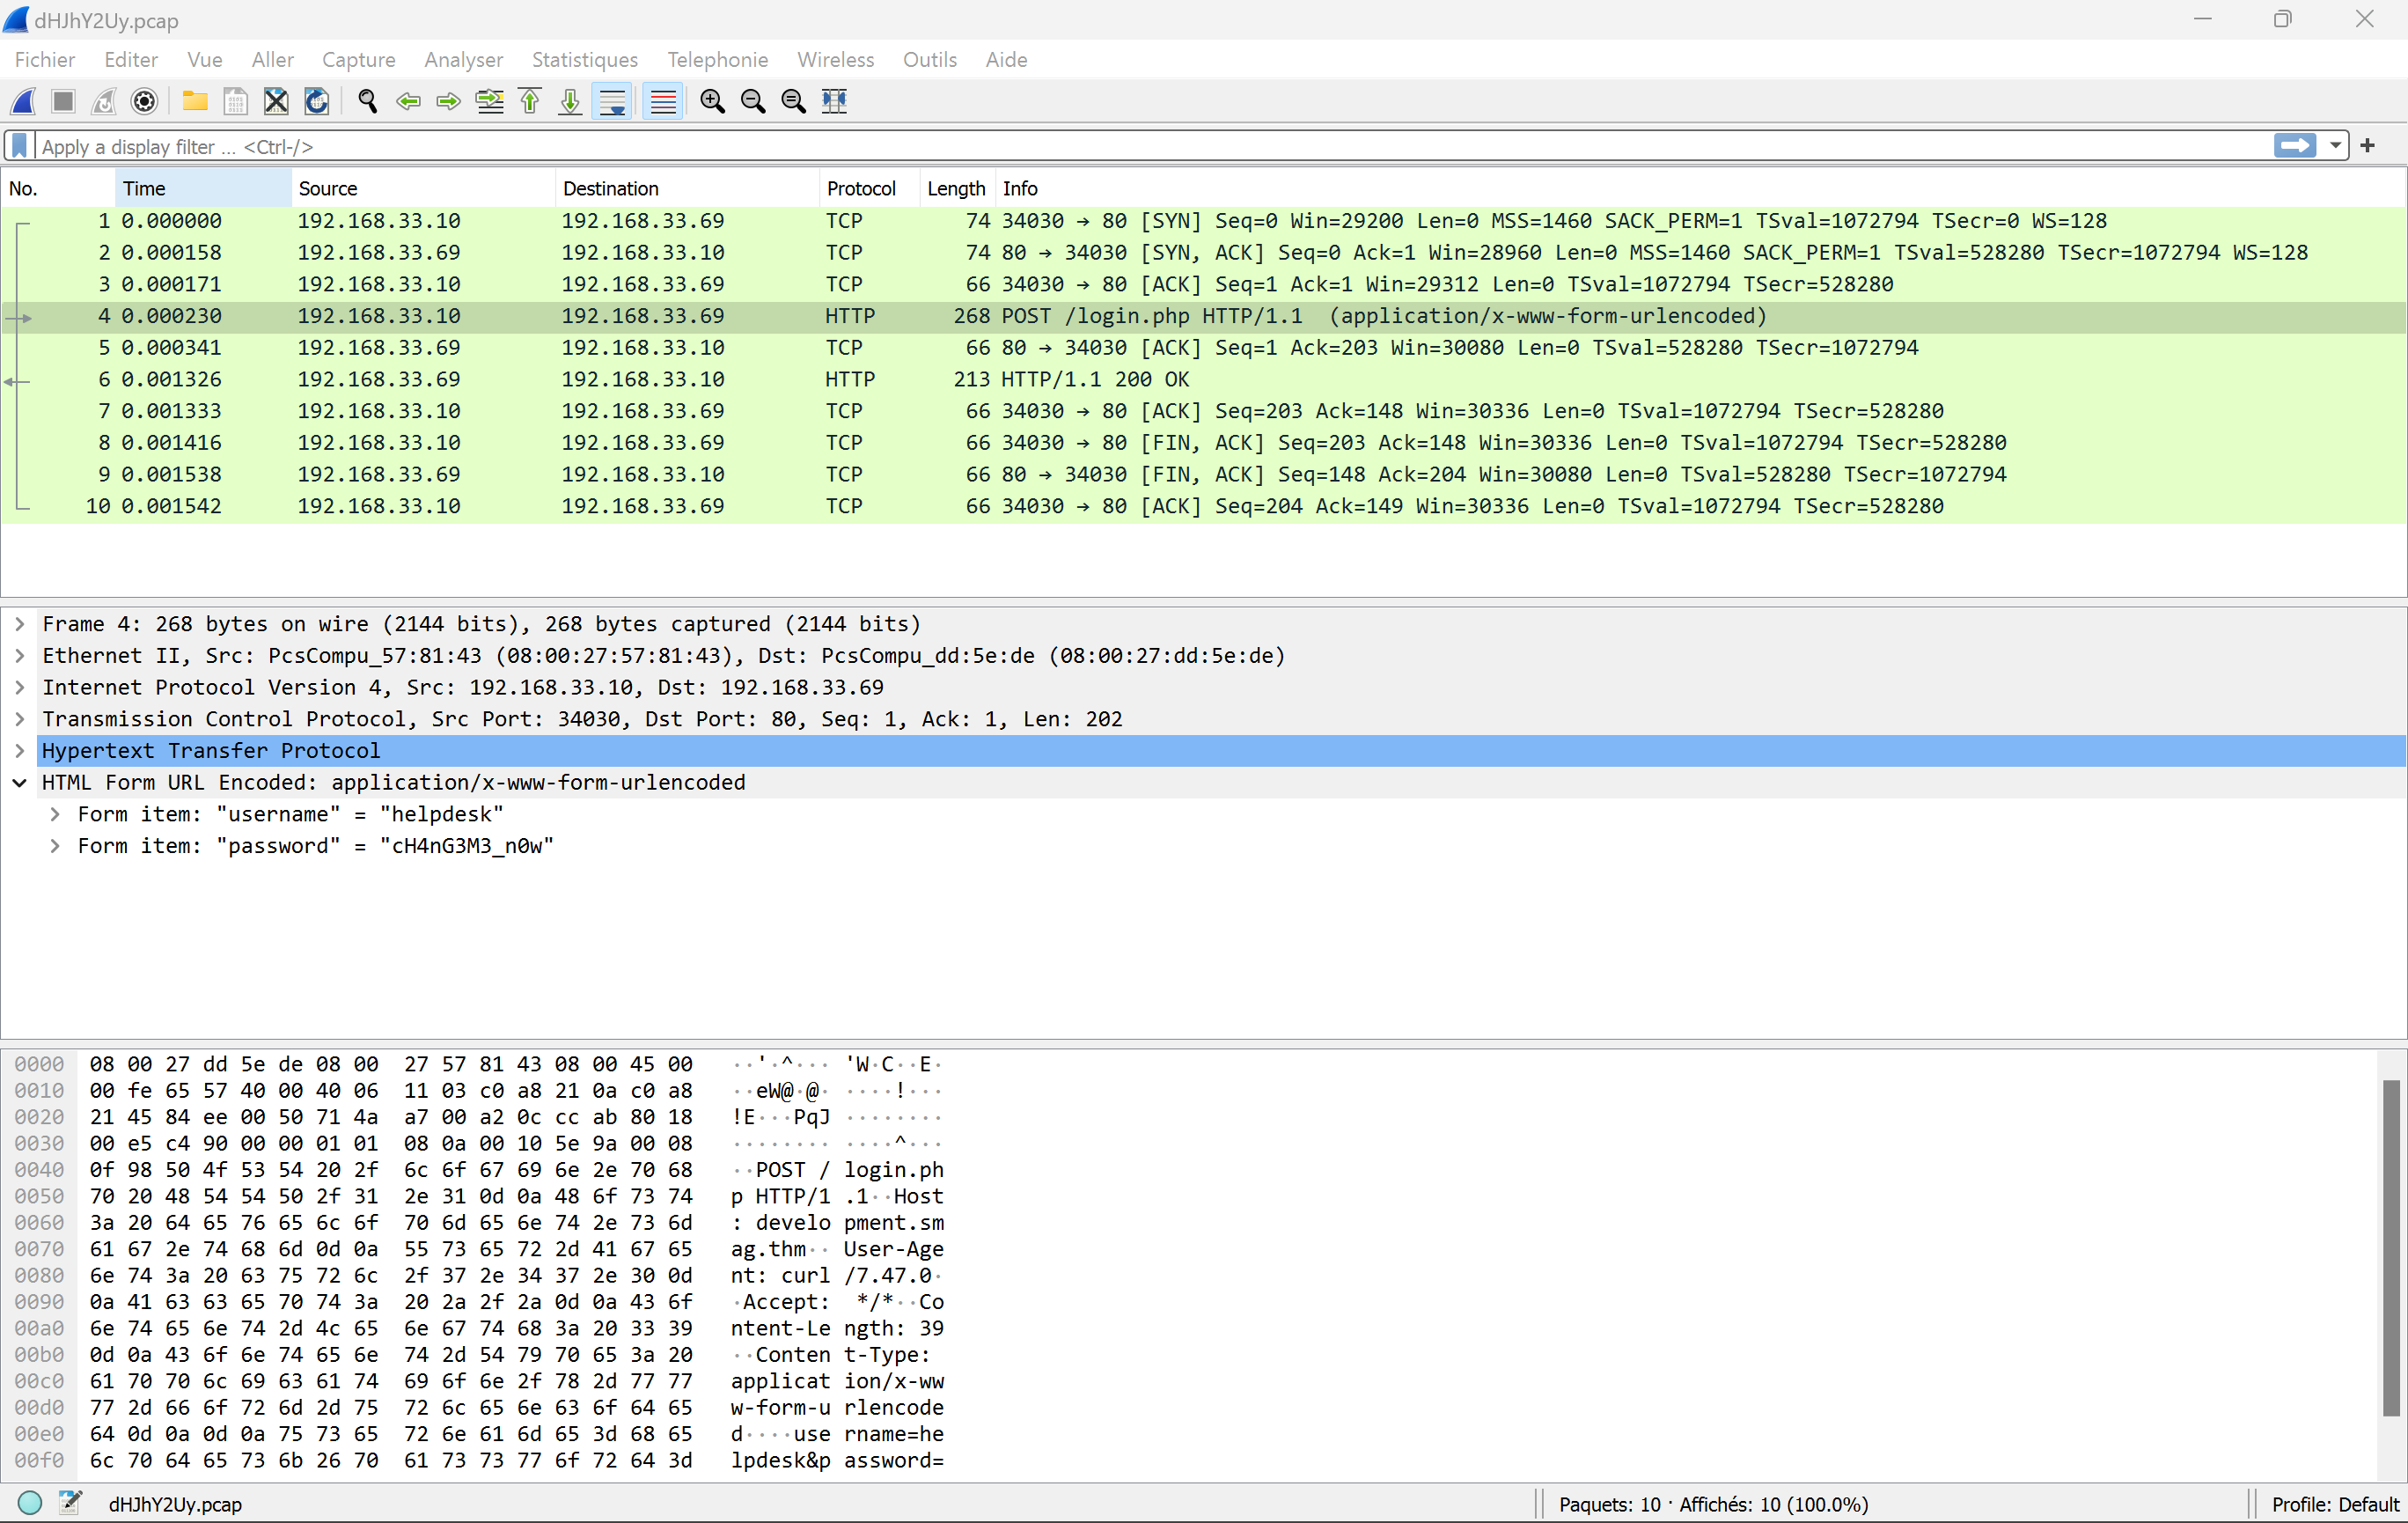Click the start capture shark fin icon
The height and width of the screenshot is (1523, 2408).
24,101
